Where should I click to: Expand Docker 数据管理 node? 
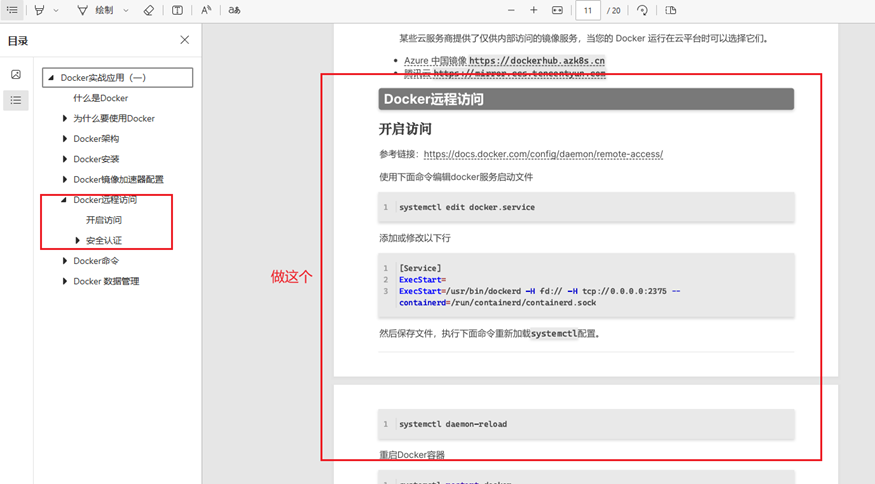[x=64, y=281]
